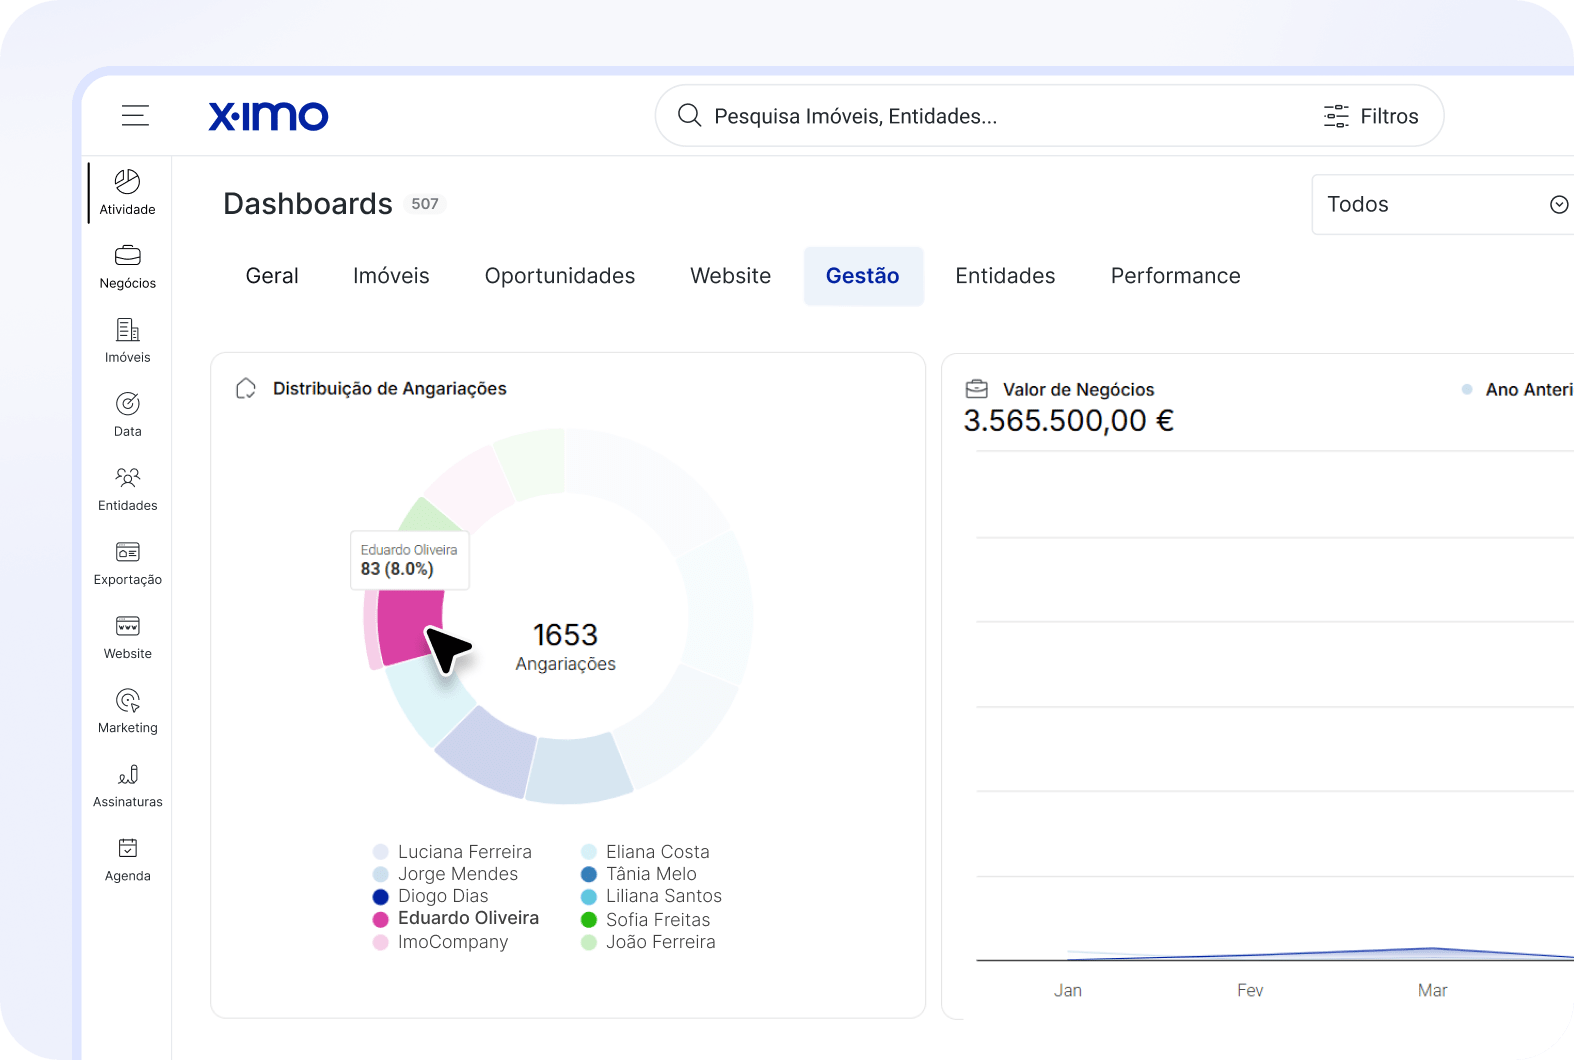Click the Jan axis label
The height and width of the screenshot is (1060, 1574).
click(1068, 990)
